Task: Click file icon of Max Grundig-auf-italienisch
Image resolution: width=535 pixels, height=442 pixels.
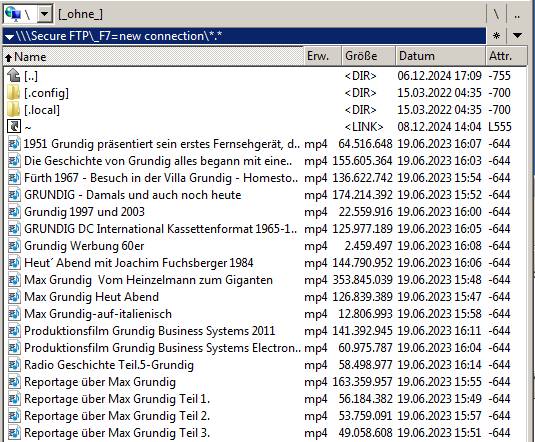Action: point(14,314)
